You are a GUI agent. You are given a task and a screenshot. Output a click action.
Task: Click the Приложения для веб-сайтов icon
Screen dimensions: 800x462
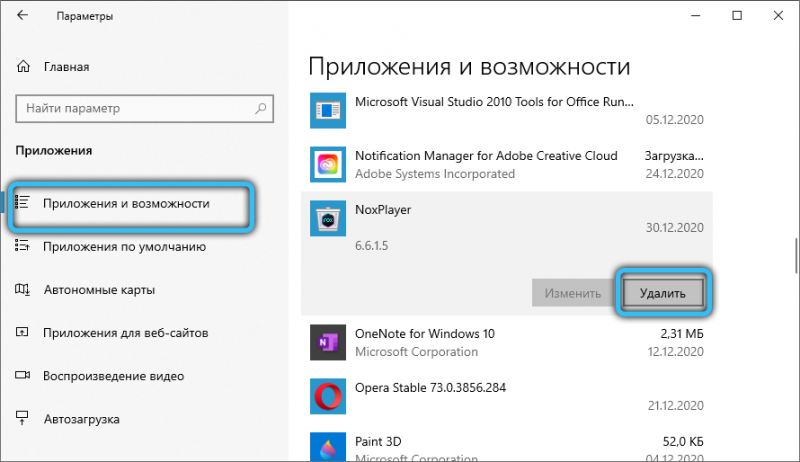22,332
